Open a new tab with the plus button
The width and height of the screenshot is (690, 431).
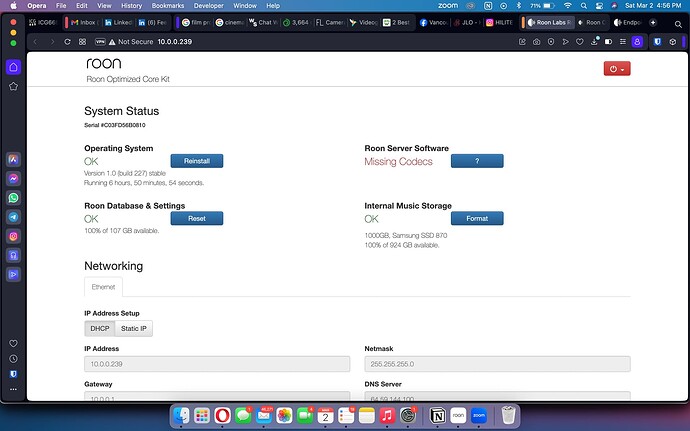[x=653, y=22]
